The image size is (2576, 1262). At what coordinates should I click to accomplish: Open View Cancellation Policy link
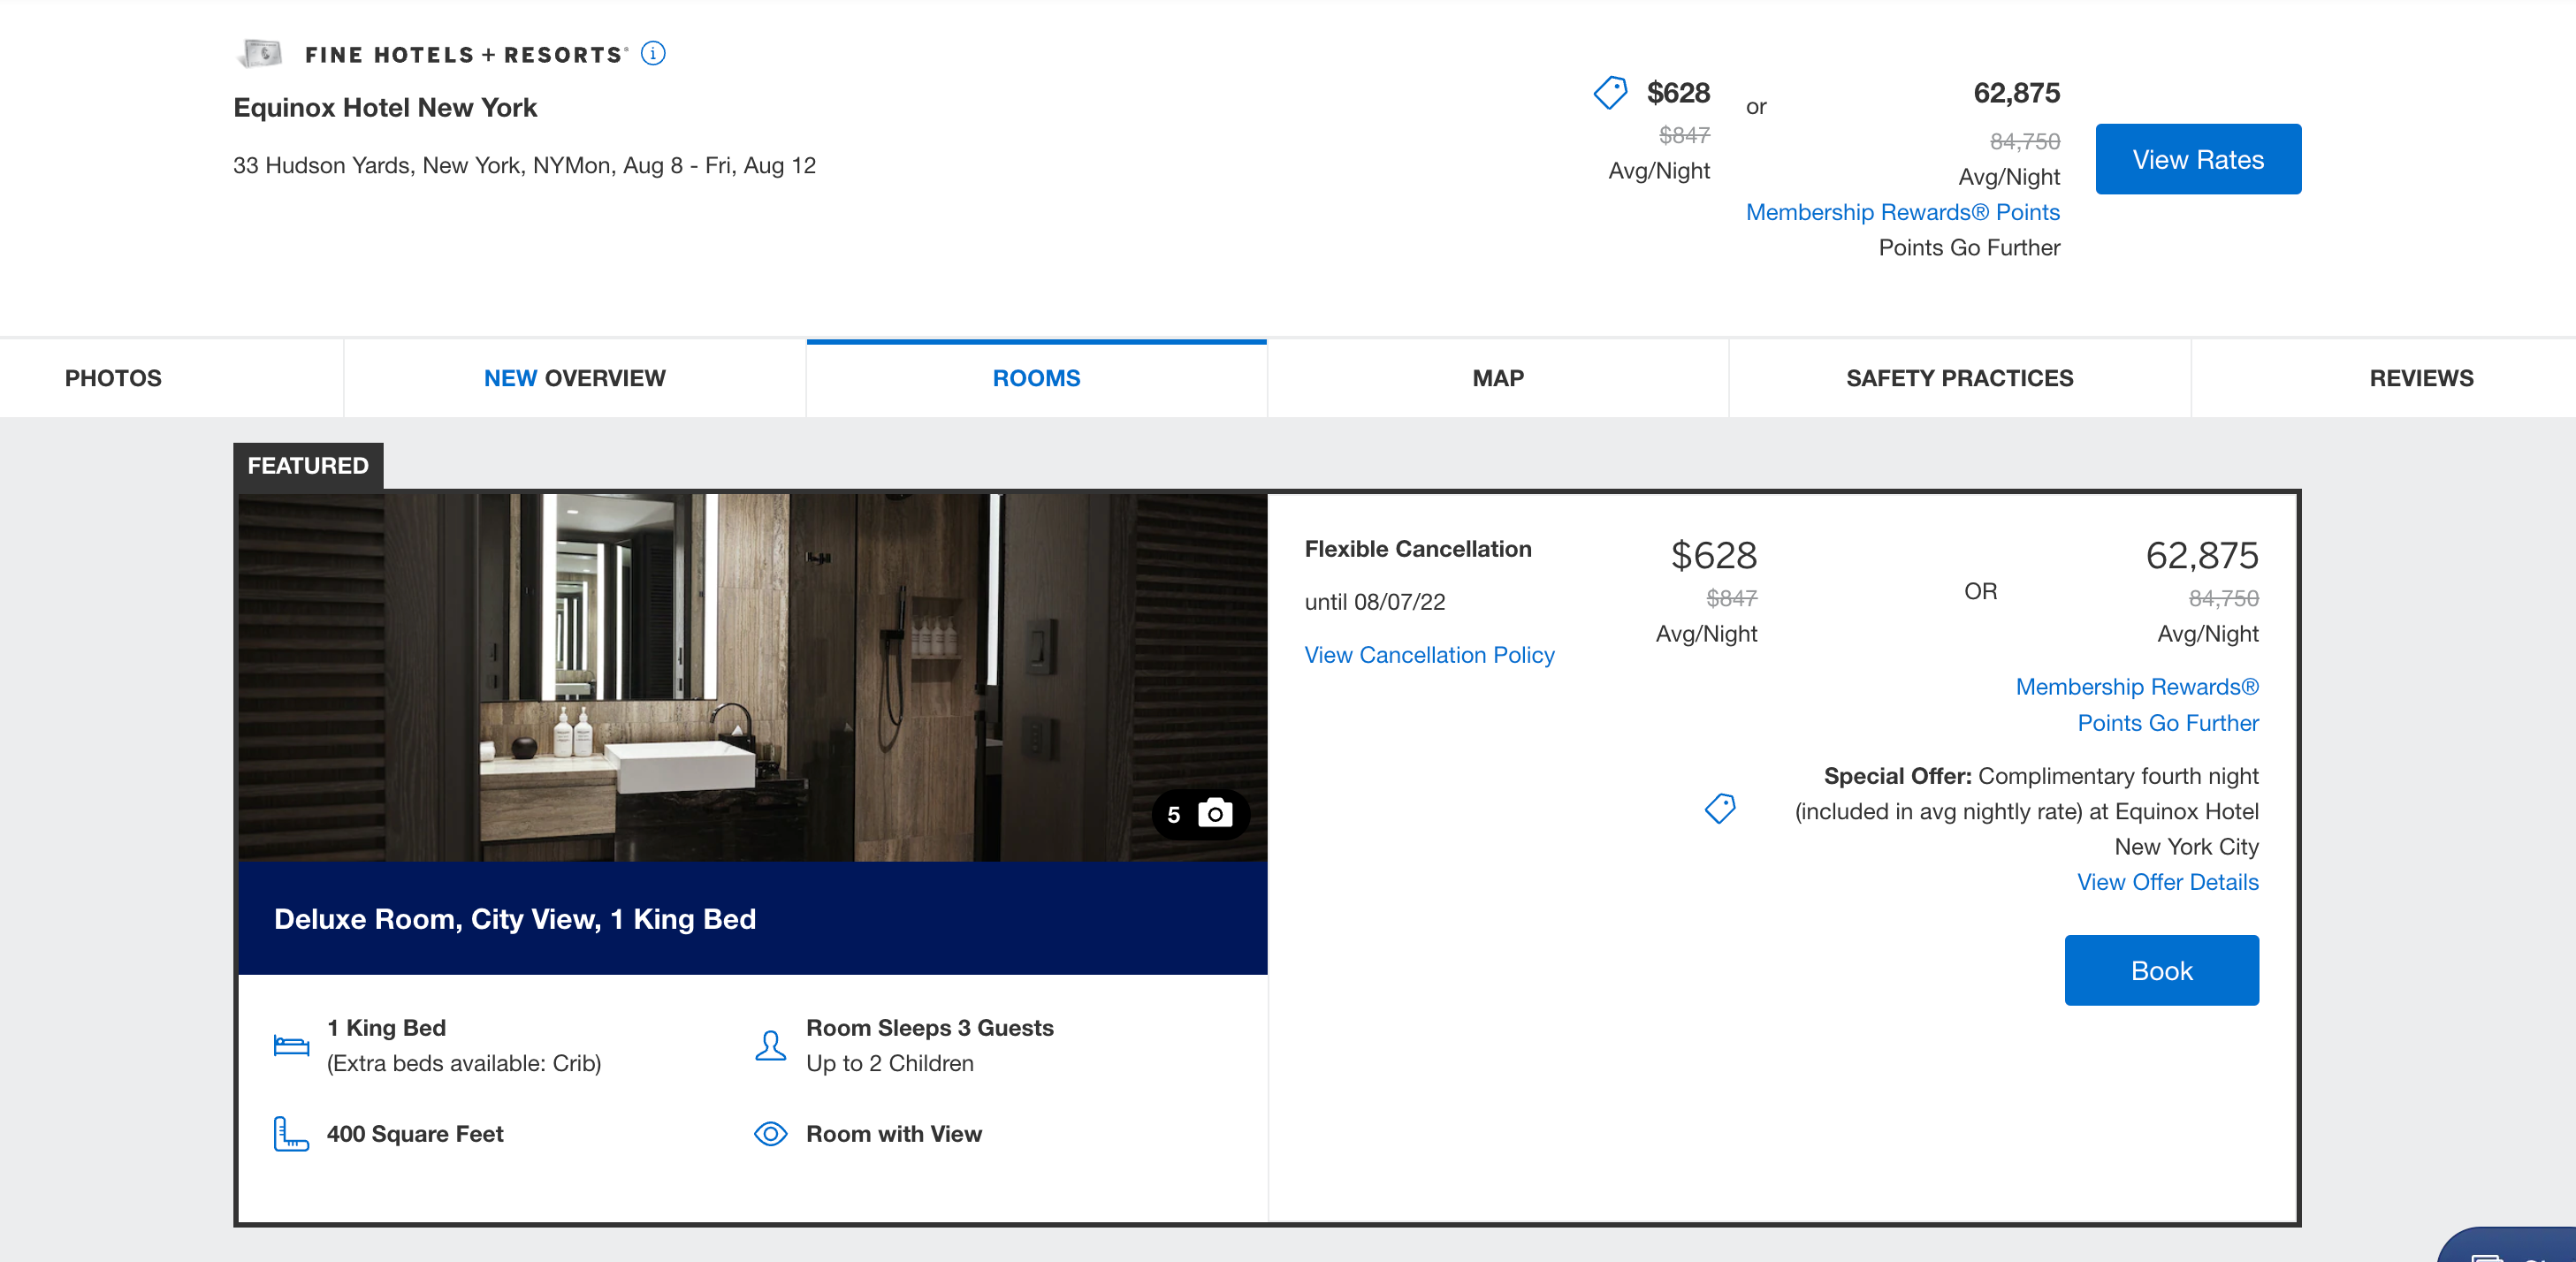click(1429, 655)
